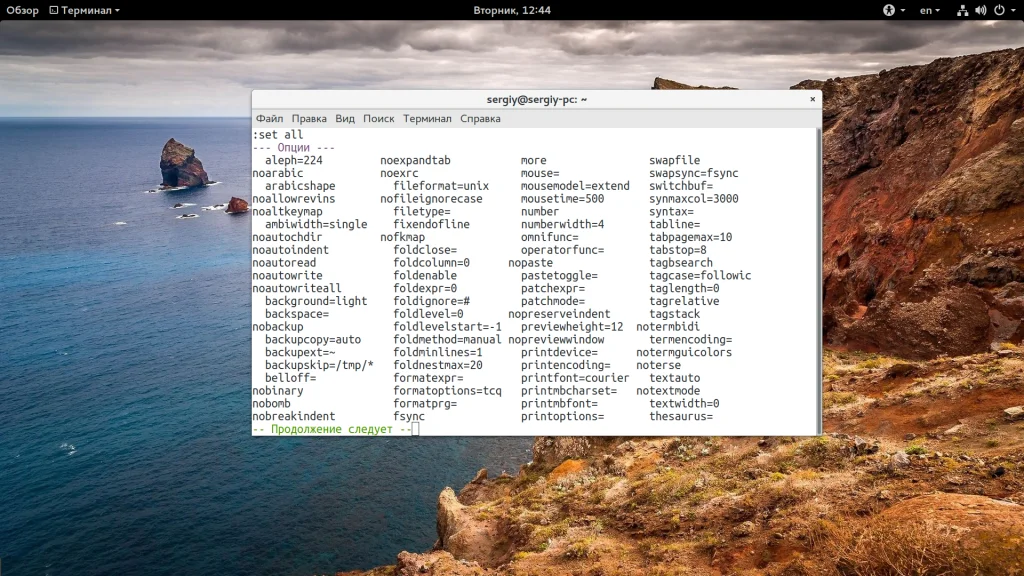Open the Поиск menu
The height and width of the screenshot is (576, 1024).
click(379, 118)
